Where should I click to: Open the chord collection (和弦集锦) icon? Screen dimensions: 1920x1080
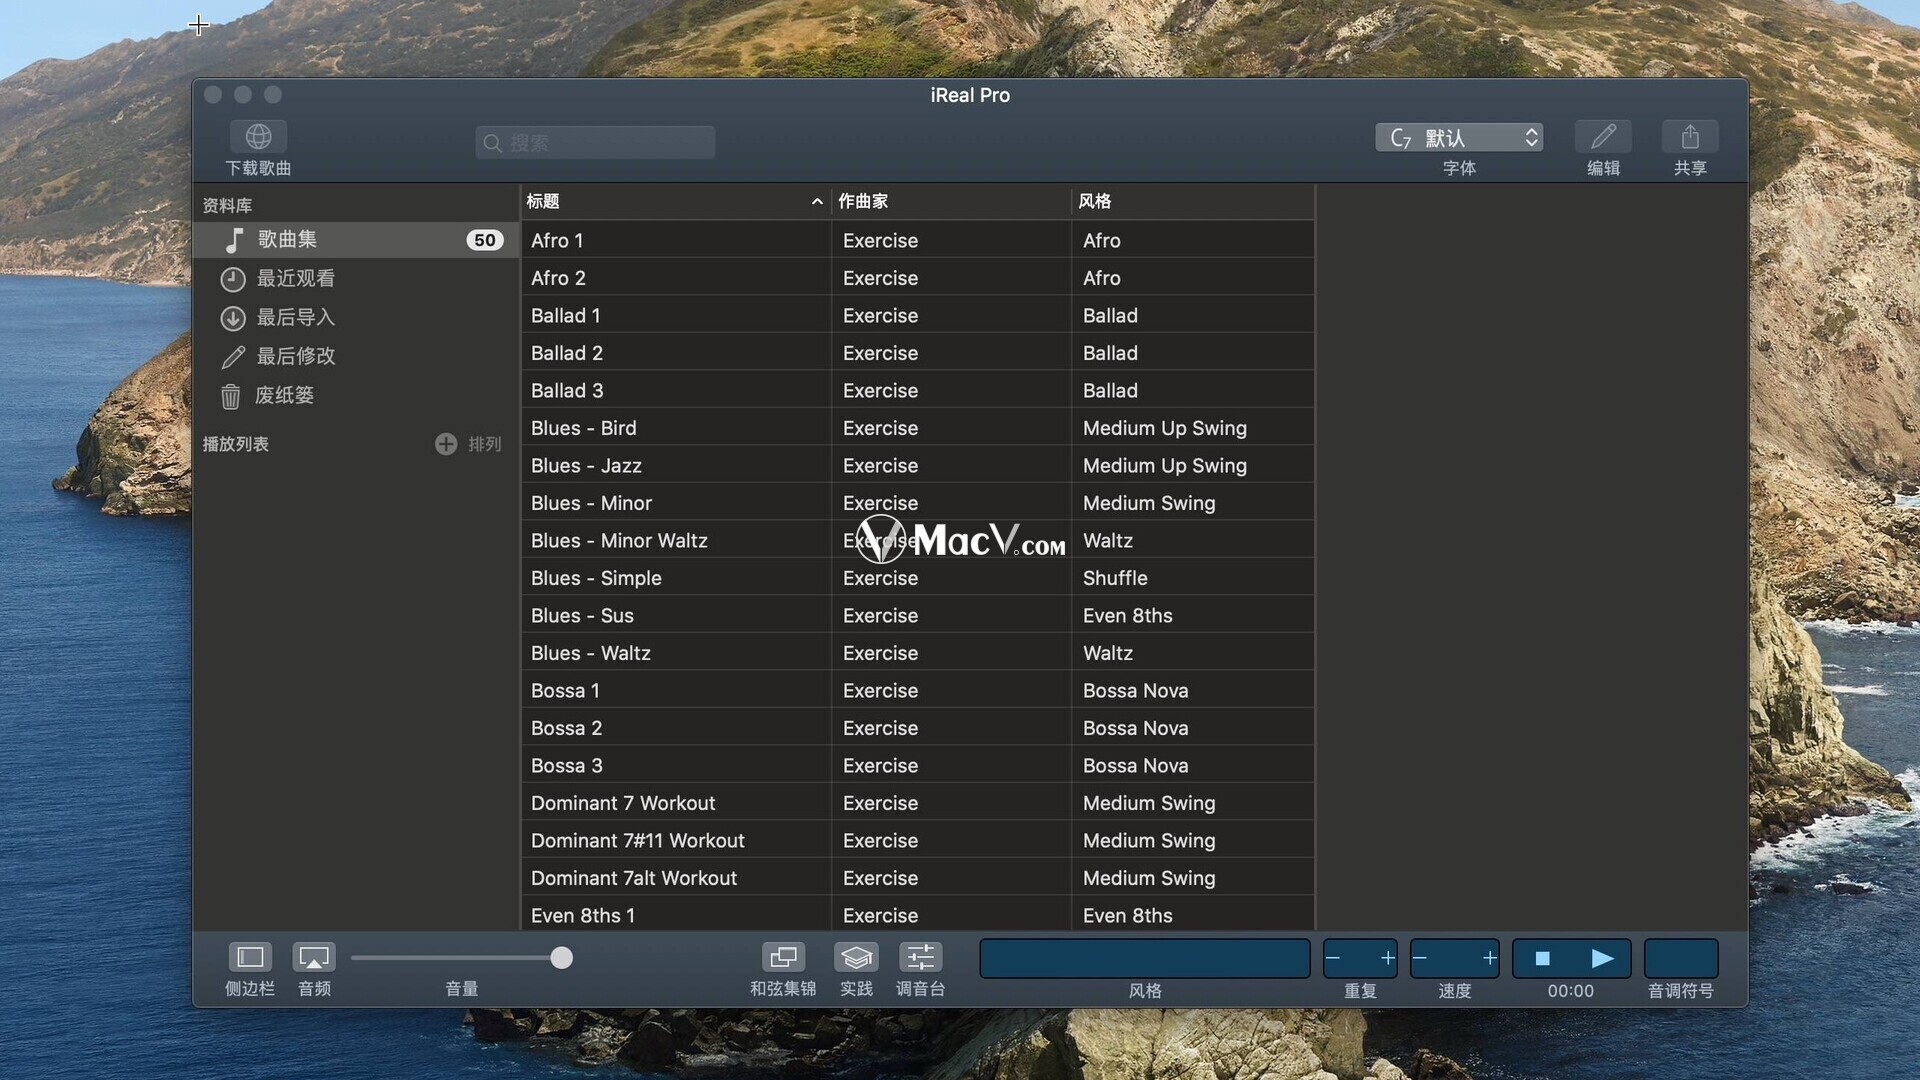coord(783,957)
